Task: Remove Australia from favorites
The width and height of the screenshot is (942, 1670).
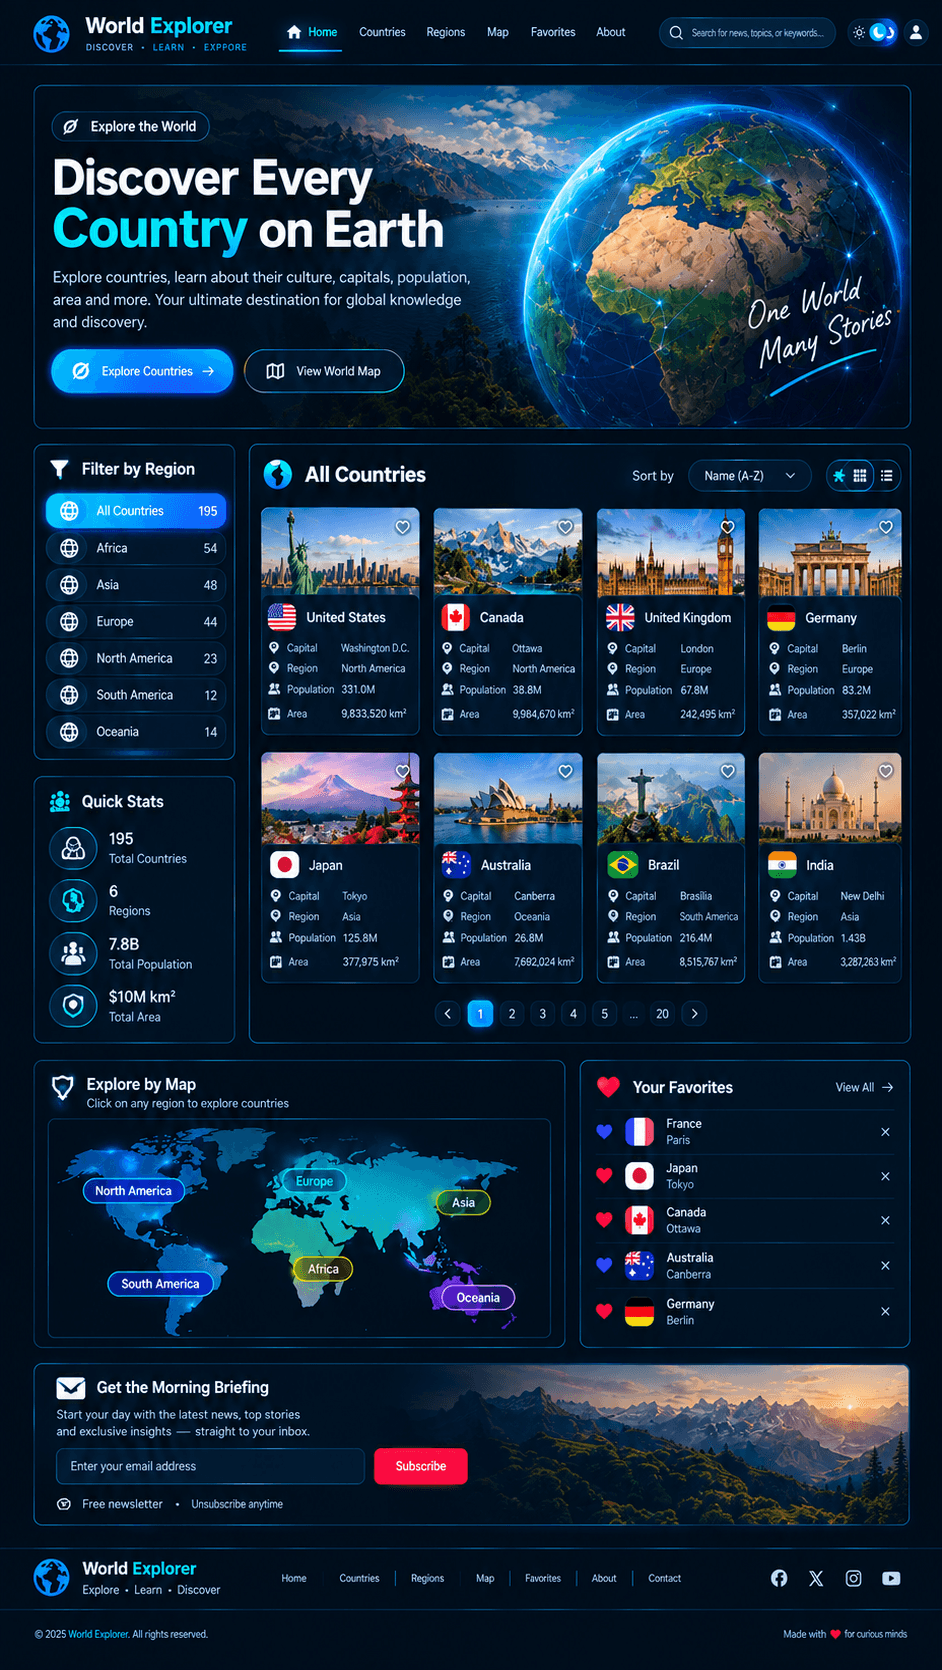Action: (x=885, y=1266)
